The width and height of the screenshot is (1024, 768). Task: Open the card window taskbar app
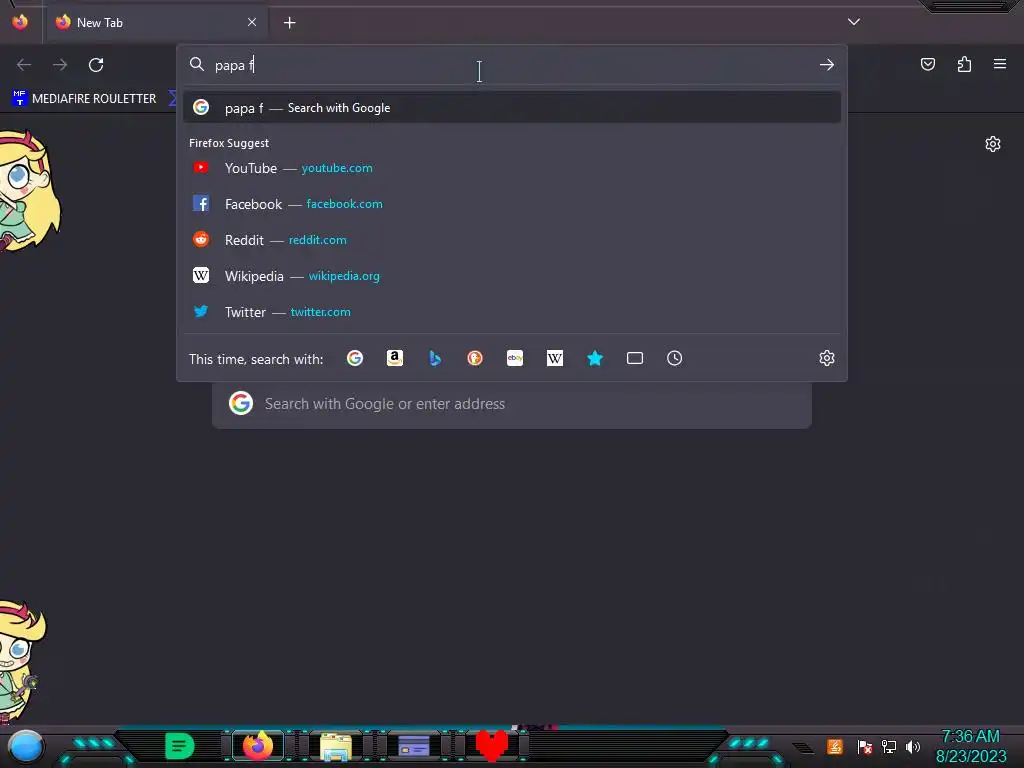pos(413,746)
